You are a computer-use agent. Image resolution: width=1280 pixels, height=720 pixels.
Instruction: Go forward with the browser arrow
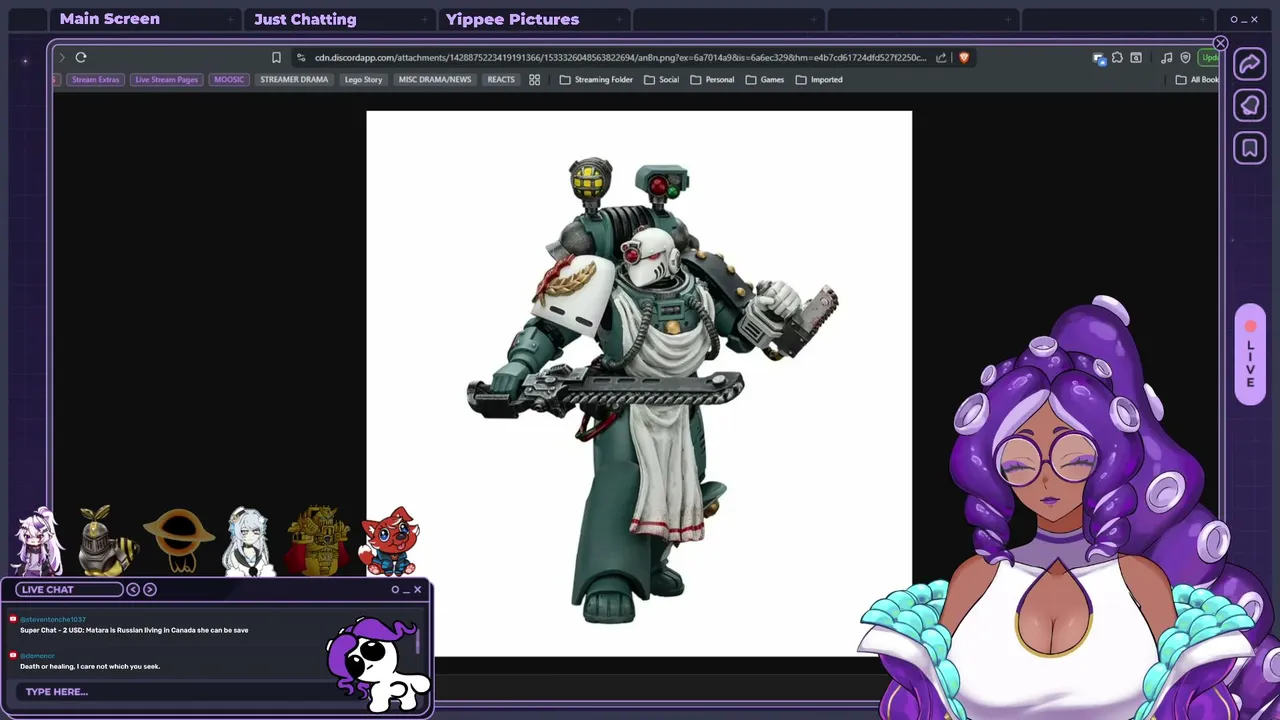coord(62,58)
